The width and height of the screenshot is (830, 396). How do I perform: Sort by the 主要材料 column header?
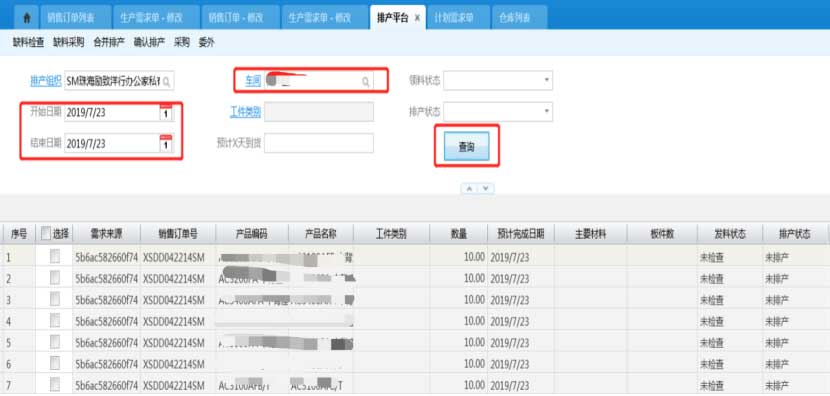point(591,234)
